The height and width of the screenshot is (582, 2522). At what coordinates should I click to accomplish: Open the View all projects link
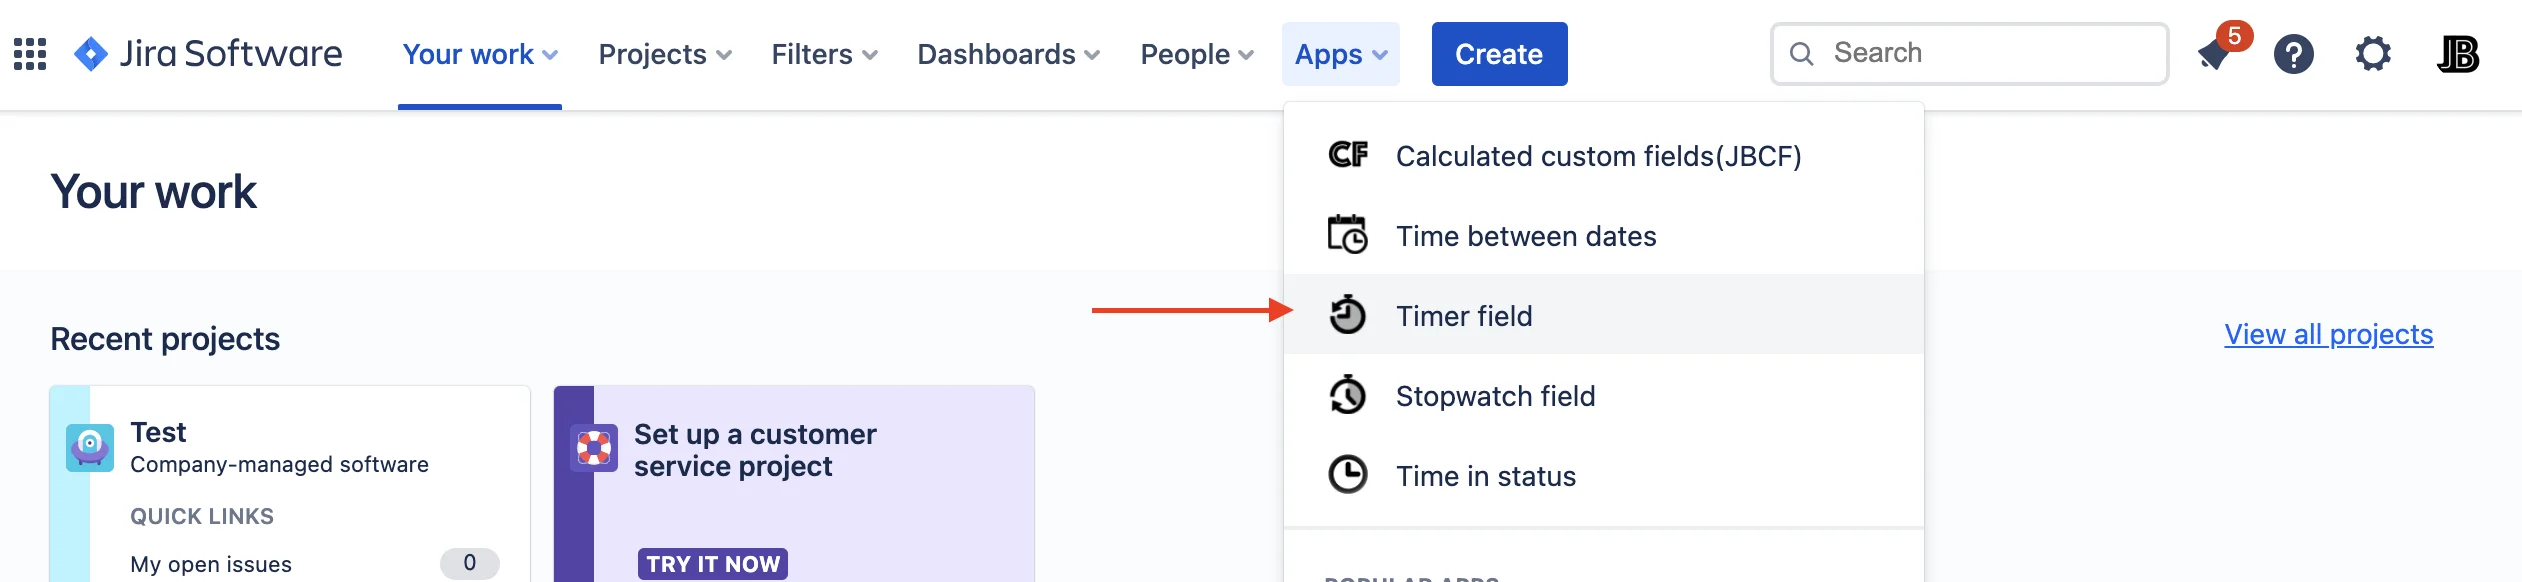click(x=2329, y=334)
